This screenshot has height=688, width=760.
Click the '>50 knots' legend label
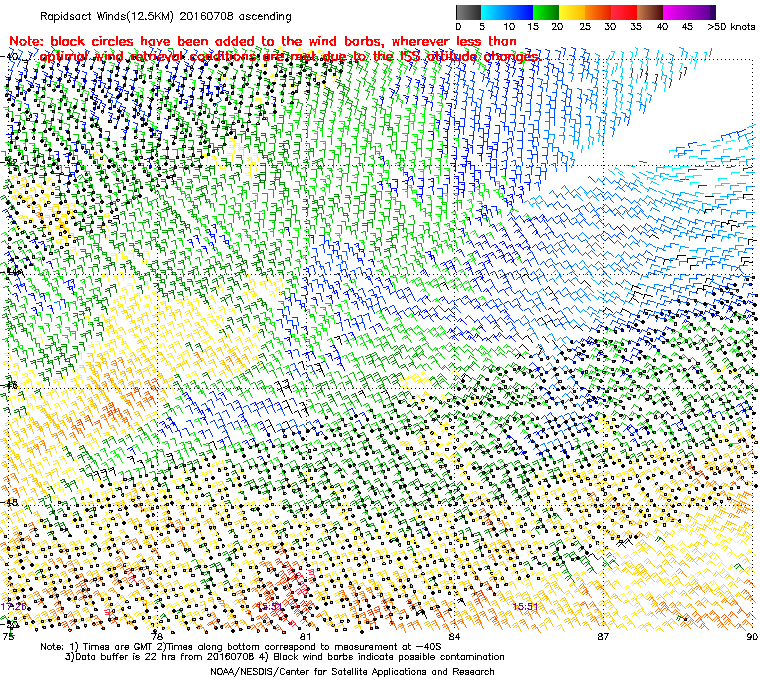pos(731,27)
